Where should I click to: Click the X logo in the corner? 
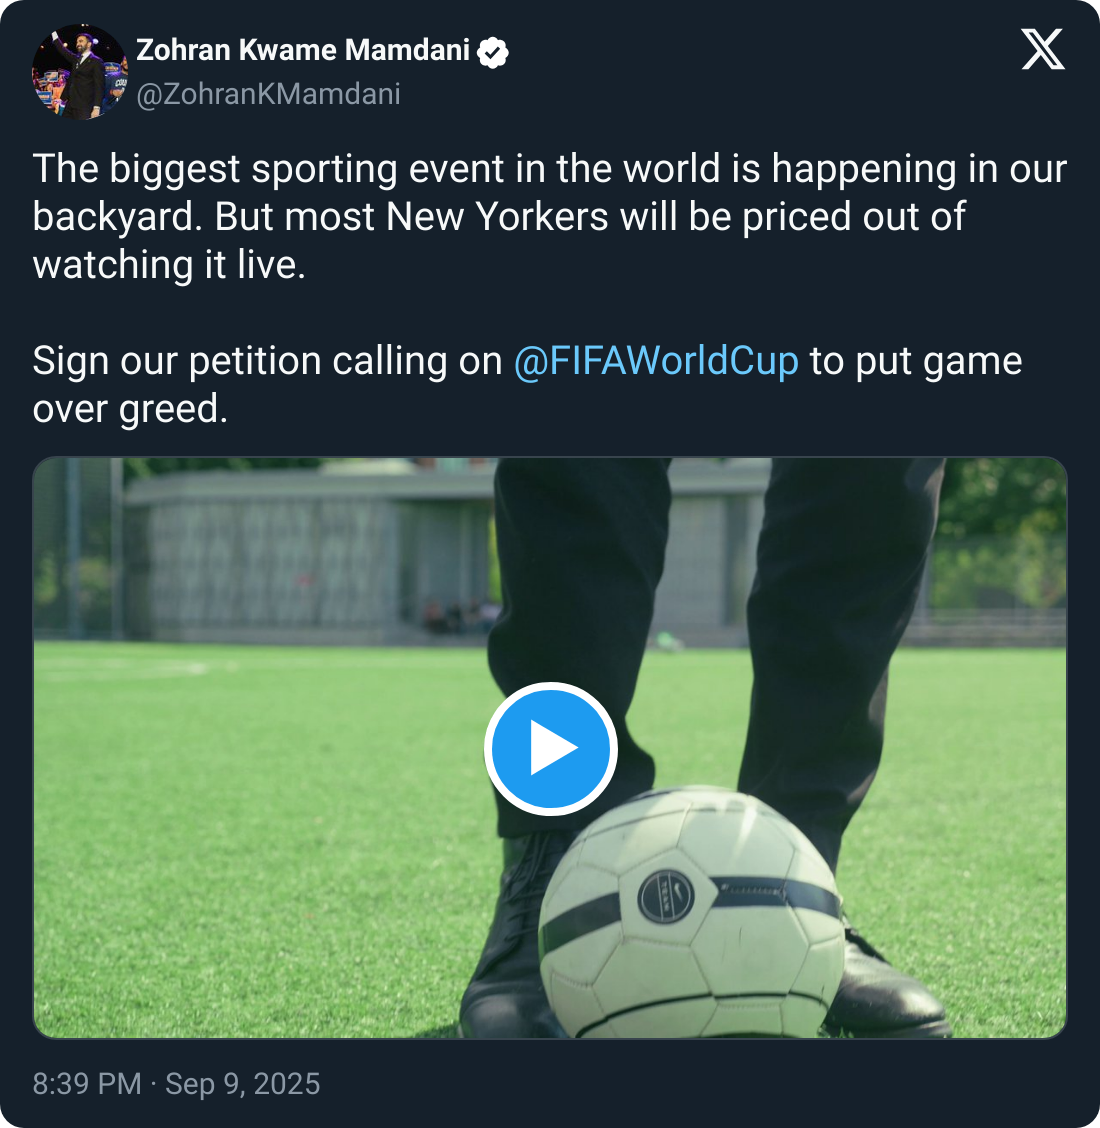tap(1043, 50)
